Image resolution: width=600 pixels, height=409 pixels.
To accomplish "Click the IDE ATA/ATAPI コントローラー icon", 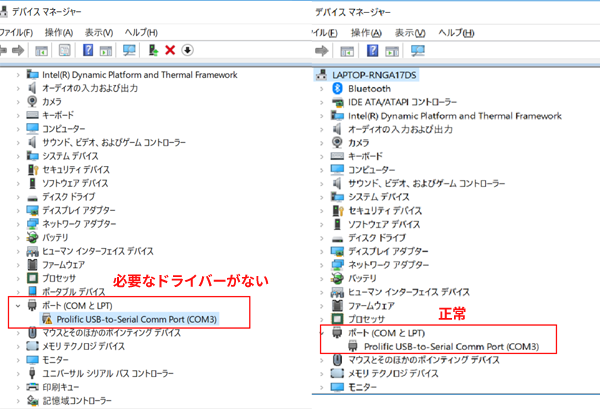I will 338,102.
